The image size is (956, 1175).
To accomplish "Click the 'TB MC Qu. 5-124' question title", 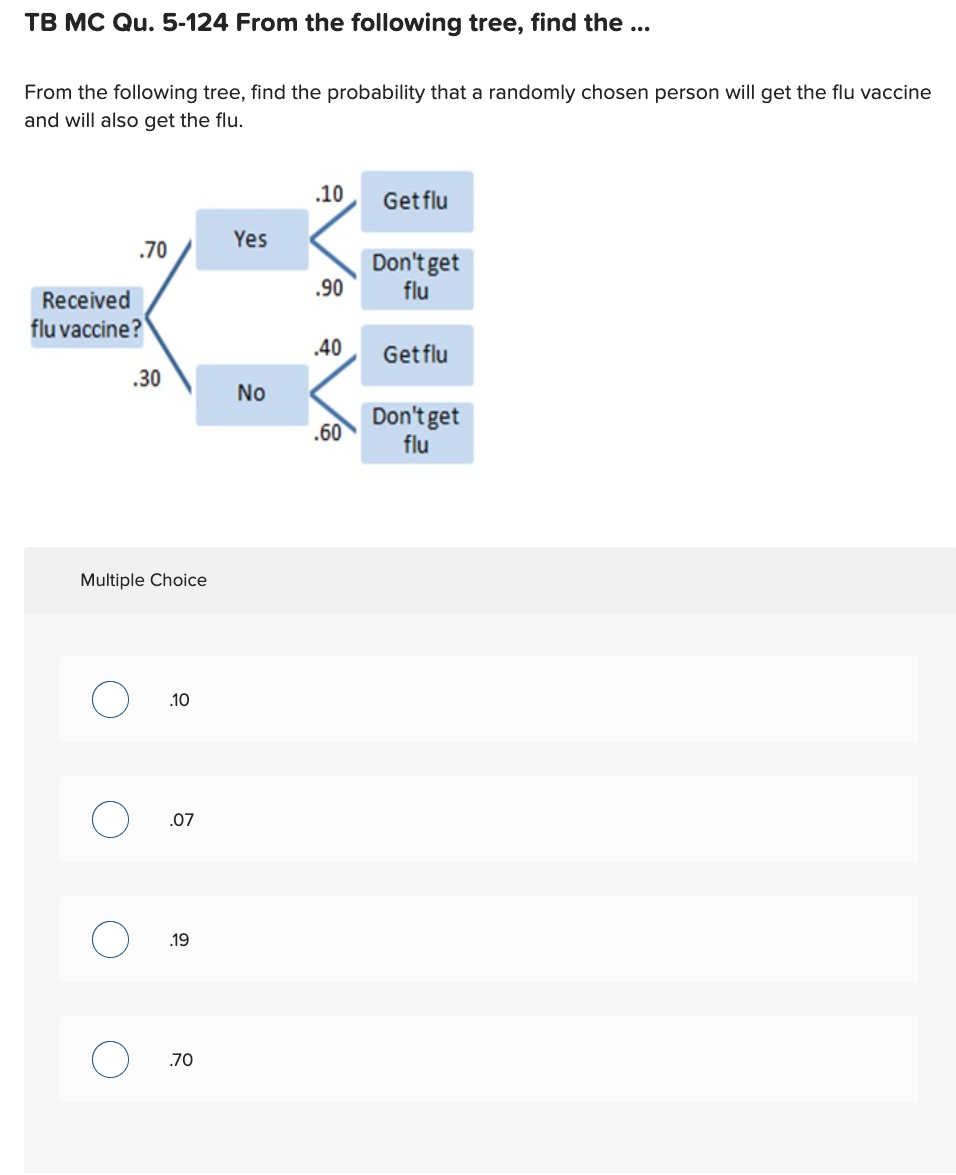I will 337,24.
